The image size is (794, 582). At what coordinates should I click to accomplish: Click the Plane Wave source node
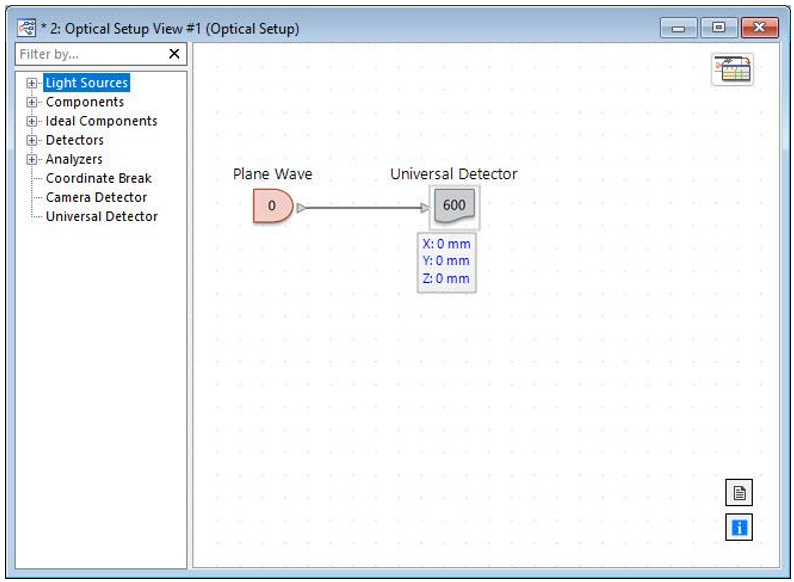click(x=272, y=206)
